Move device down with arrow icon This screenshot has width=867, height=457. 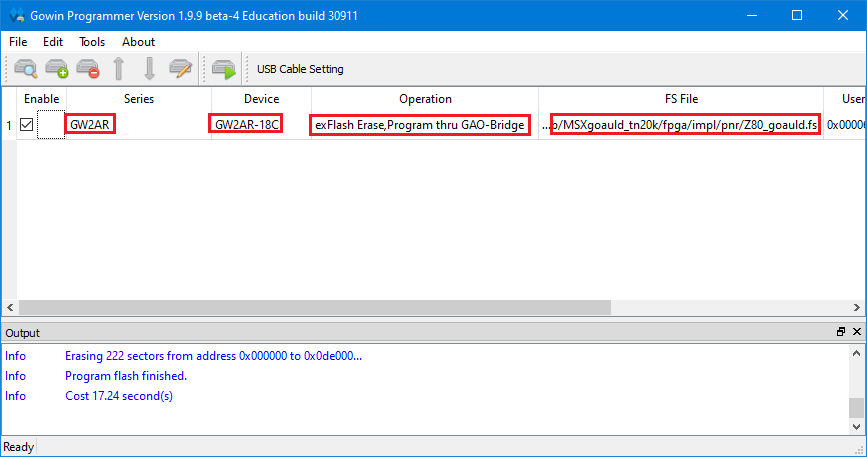(149, 69)
